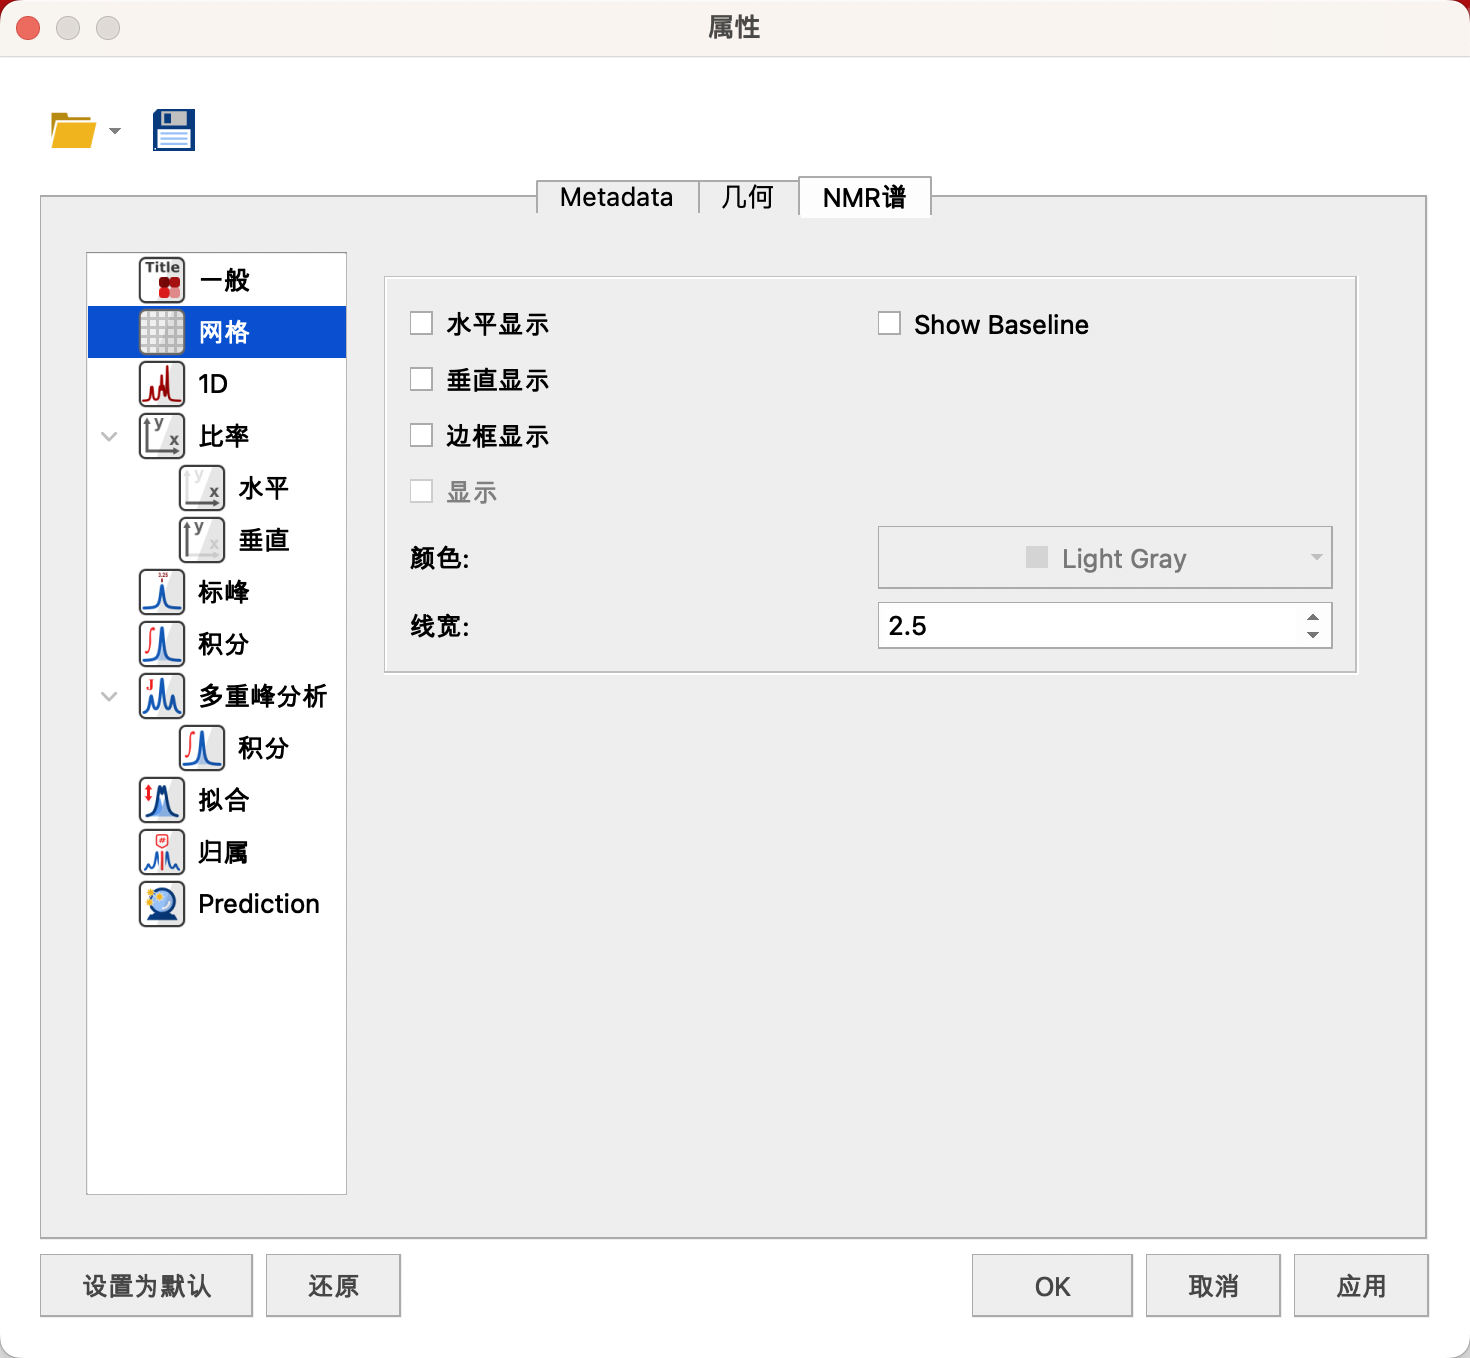Collapse the 比率 tree node
This screenshot has height=1358, width=1470.
tap(110, 436)
